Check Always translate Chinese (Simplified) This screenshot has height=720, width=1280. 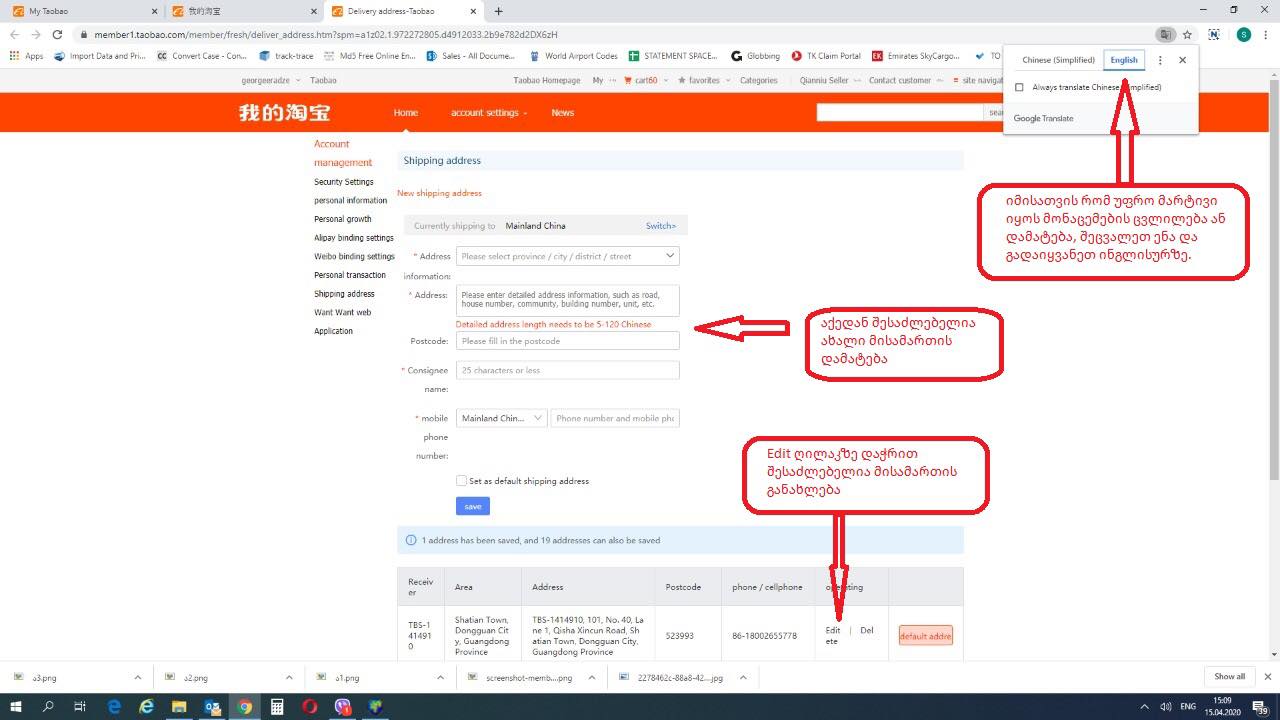pyautogui.click(x=1019, y=87)
